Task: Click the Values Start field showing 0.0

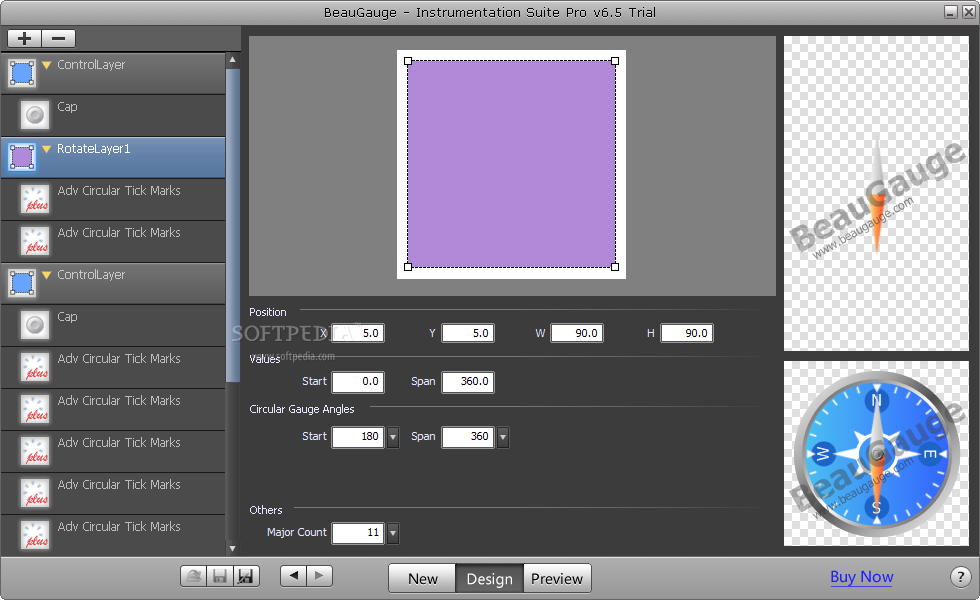Action: (358, 381)
